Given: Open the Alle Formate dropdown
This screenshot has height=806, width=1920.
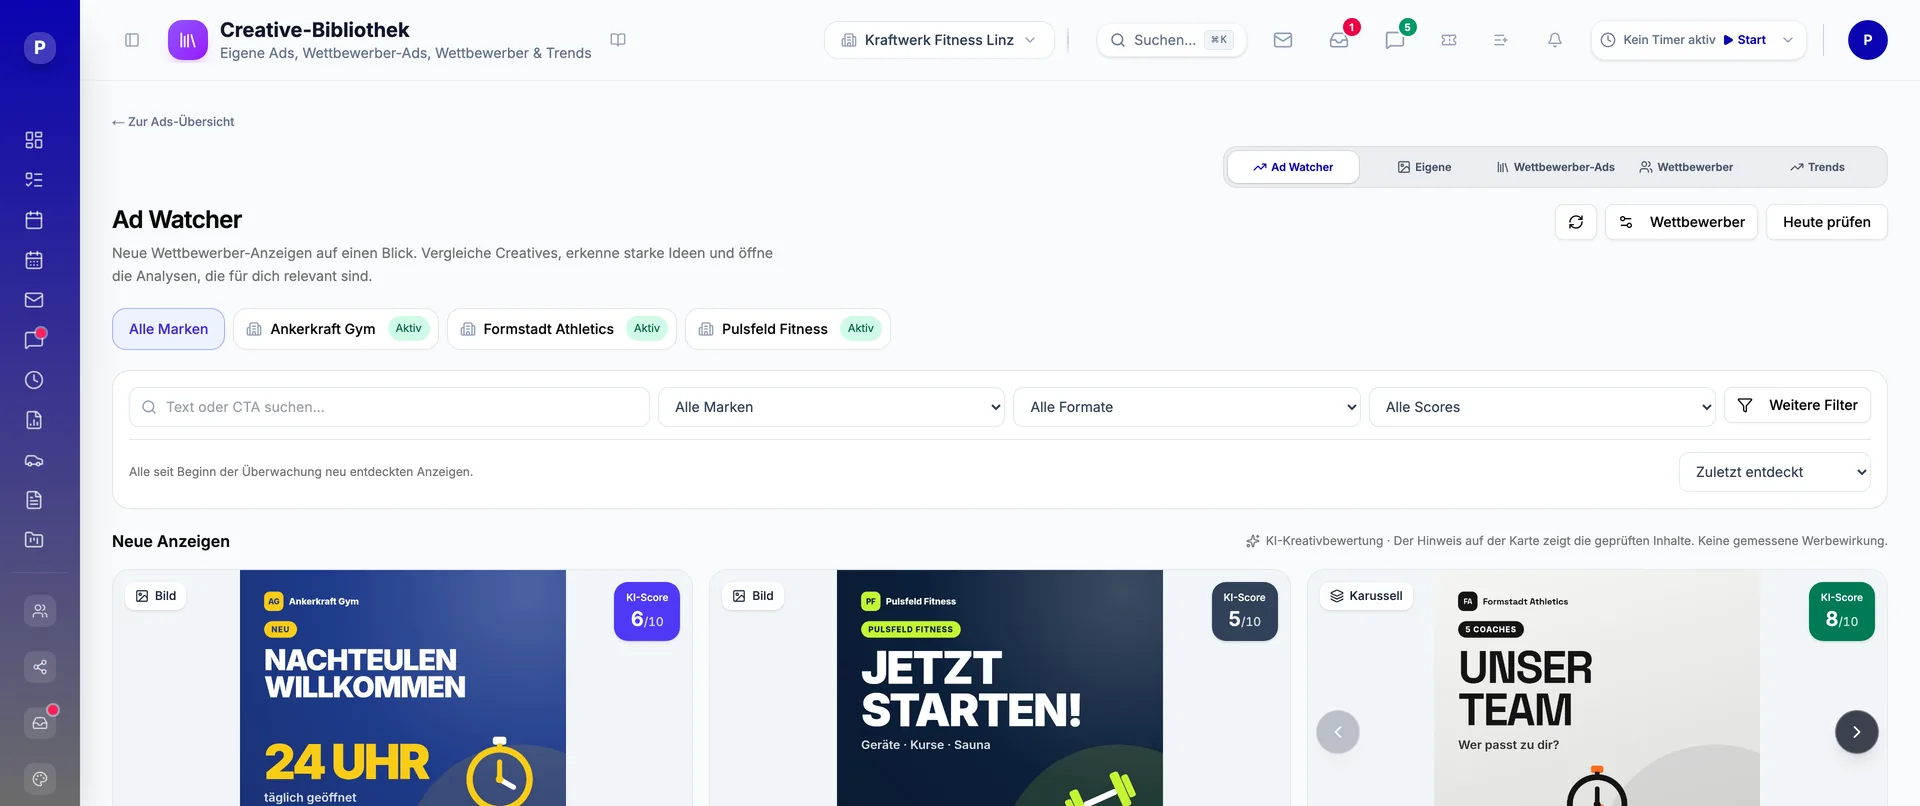Looking at the screenshot, I should coord(1187,407).
